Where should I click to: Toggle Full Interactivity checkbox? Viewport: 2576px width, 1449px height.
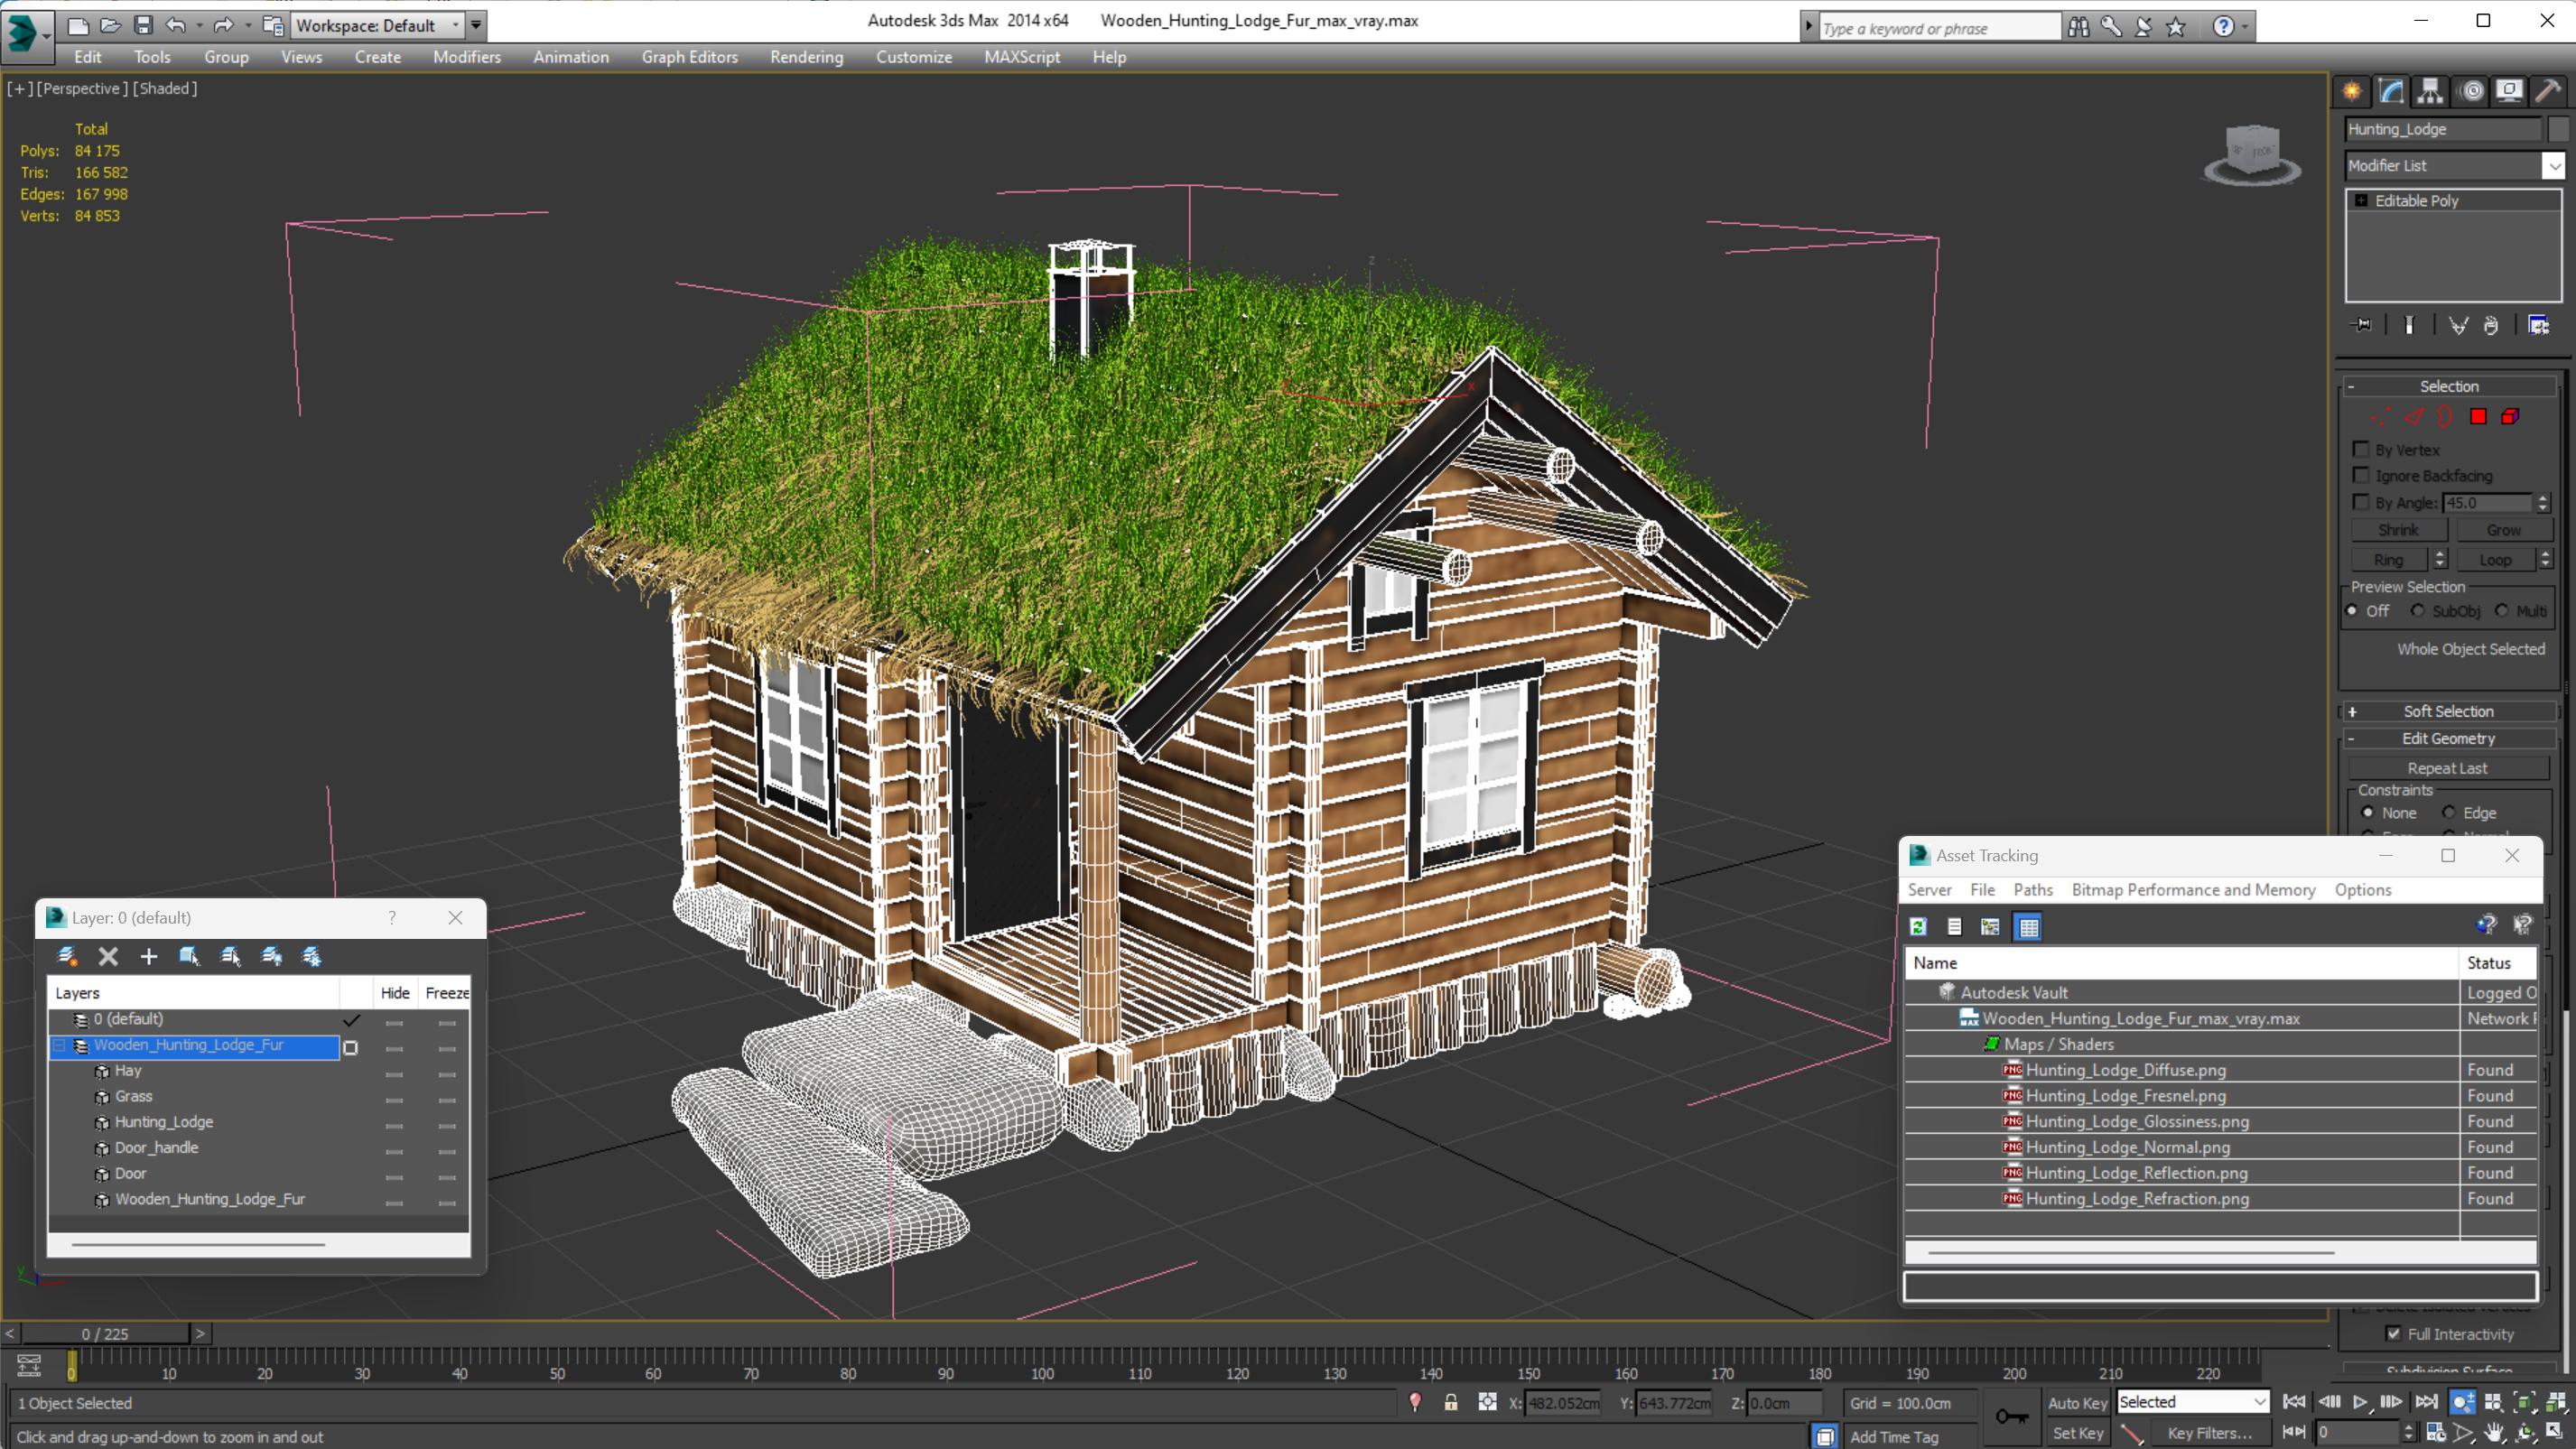[x=2393, y=1333]
